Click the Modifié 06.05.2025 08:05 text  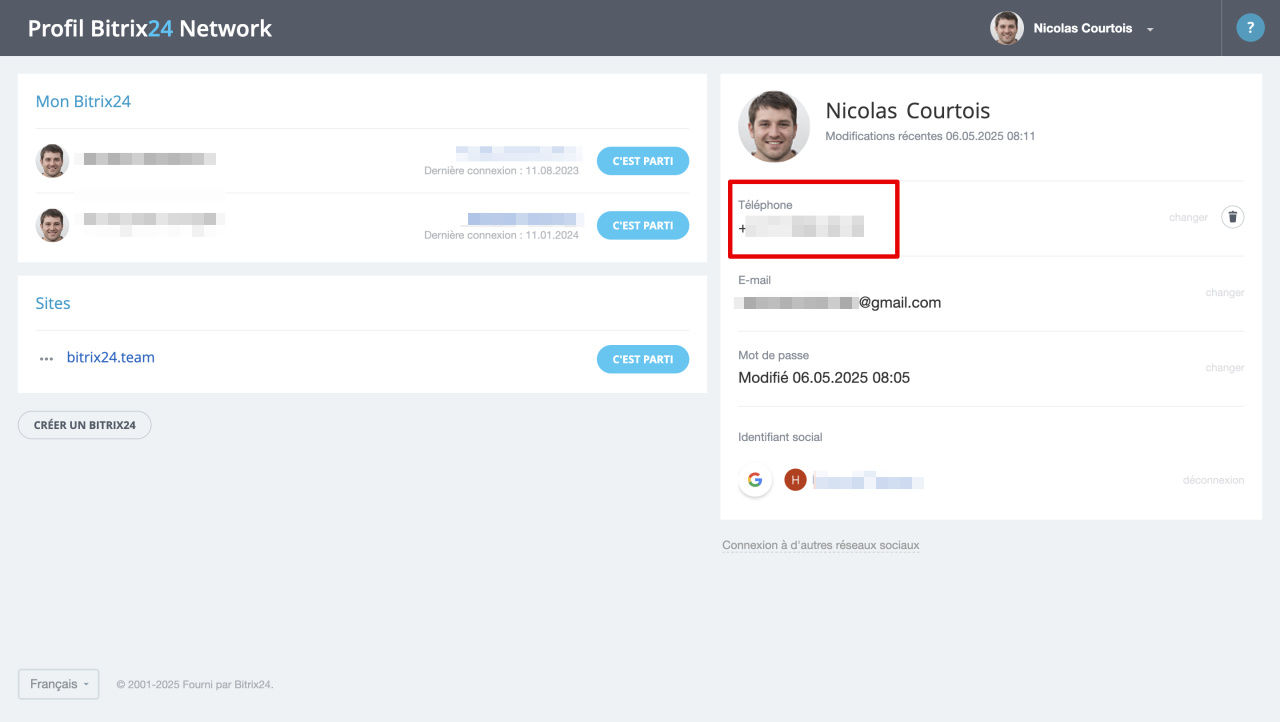[x=824, y=378]
